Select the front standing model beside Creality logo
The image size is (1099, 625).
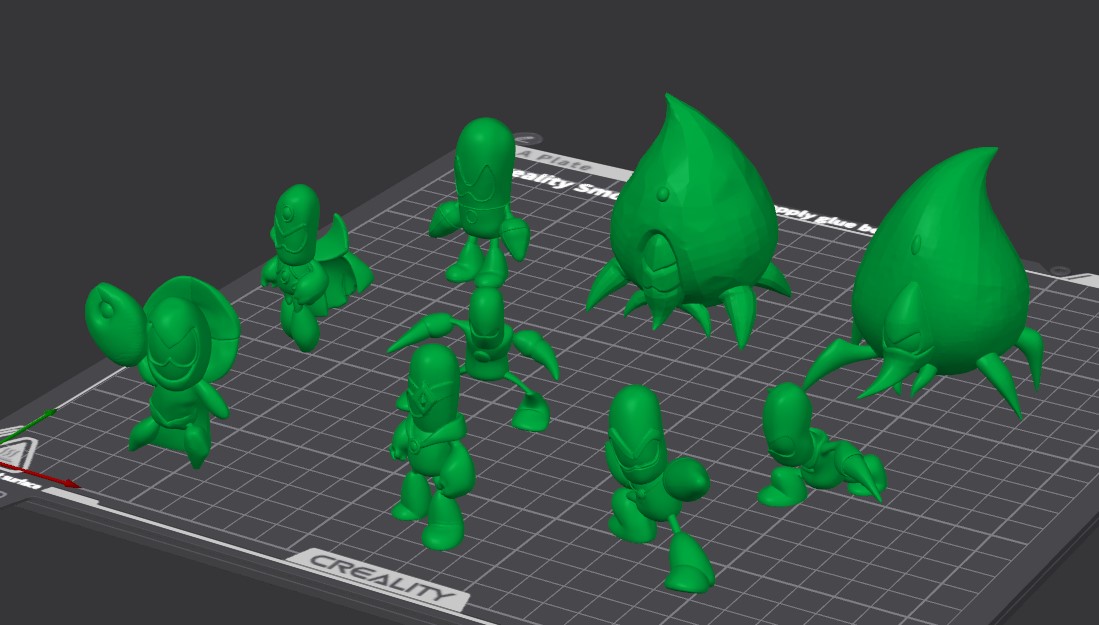pos(431,445)
